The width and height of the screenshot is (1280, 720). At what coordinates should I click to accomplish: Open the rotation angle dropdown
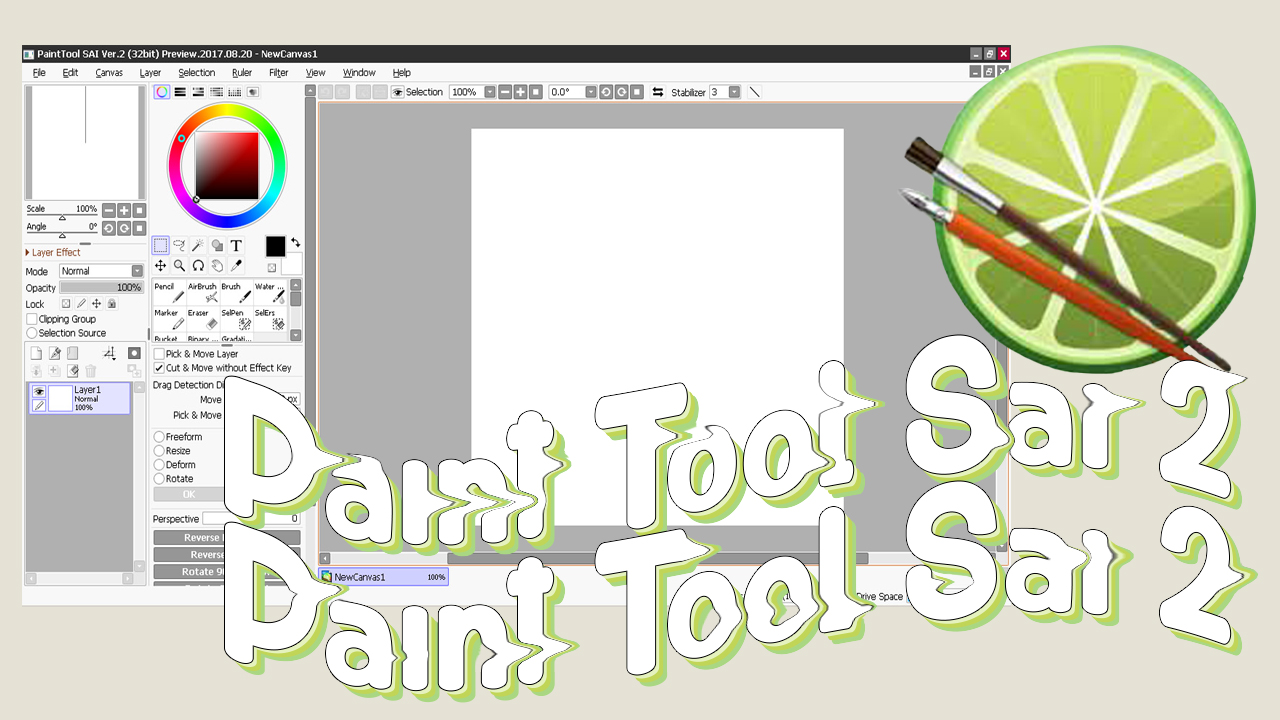pyautogui.click(x=591, y=92)
